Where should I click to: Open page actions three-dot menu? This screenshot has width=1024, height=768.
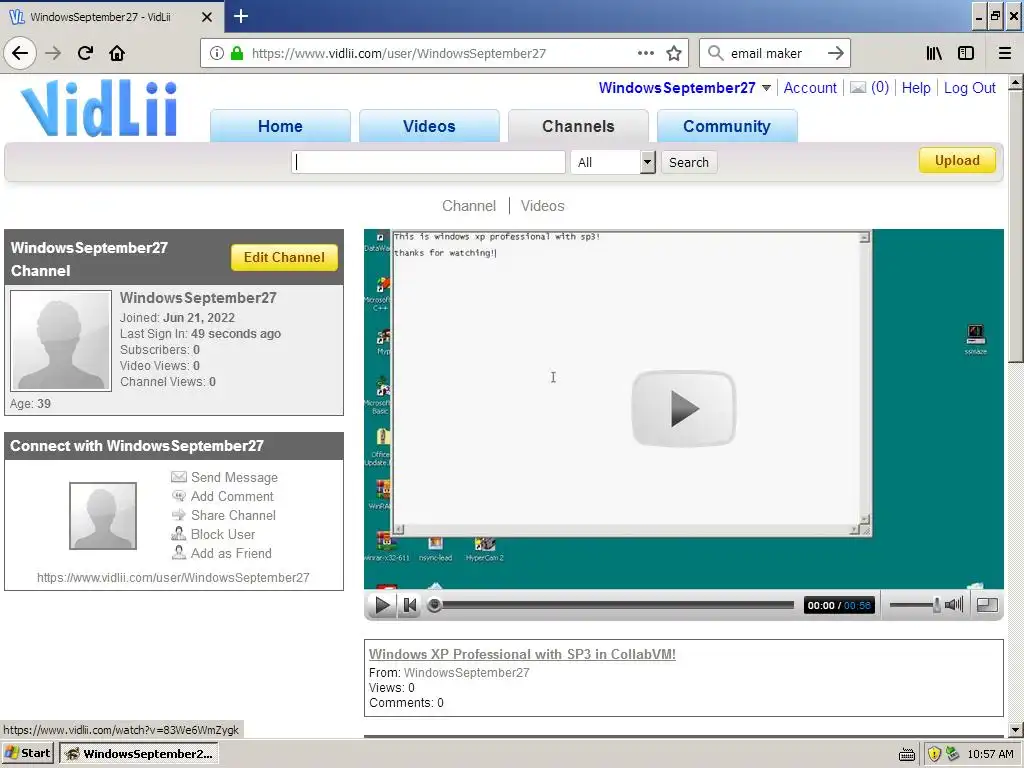[x=645, y=54]
